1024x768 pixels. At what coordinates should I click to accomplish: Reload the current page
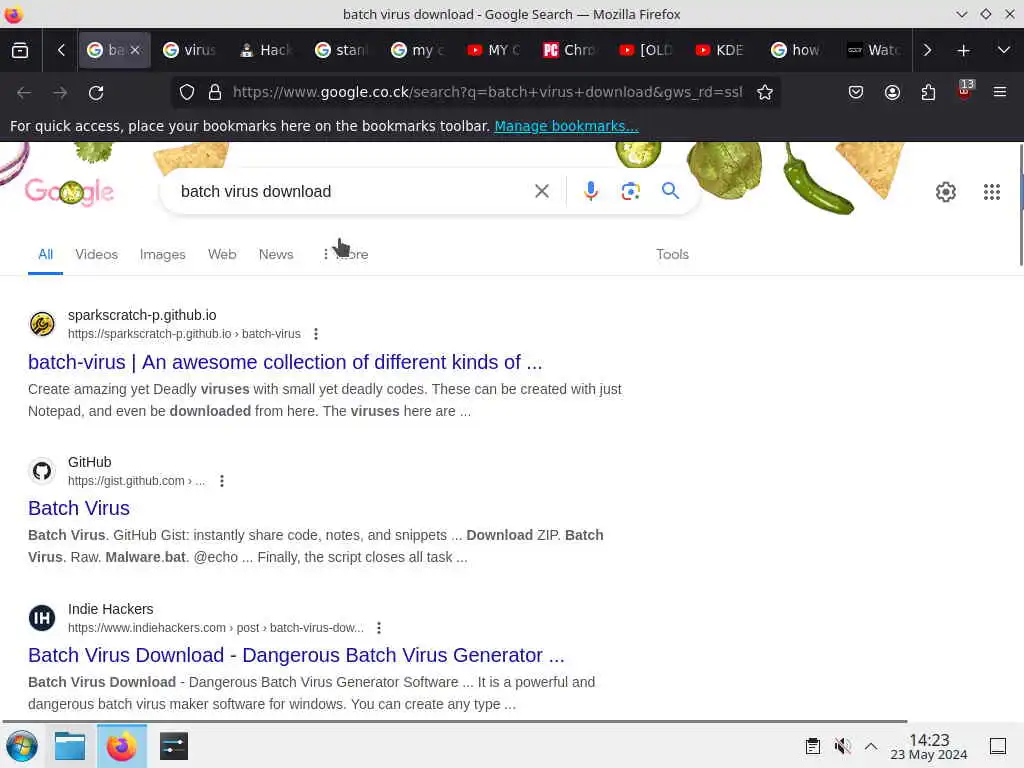pyautogui.click(x=96, y=93)
